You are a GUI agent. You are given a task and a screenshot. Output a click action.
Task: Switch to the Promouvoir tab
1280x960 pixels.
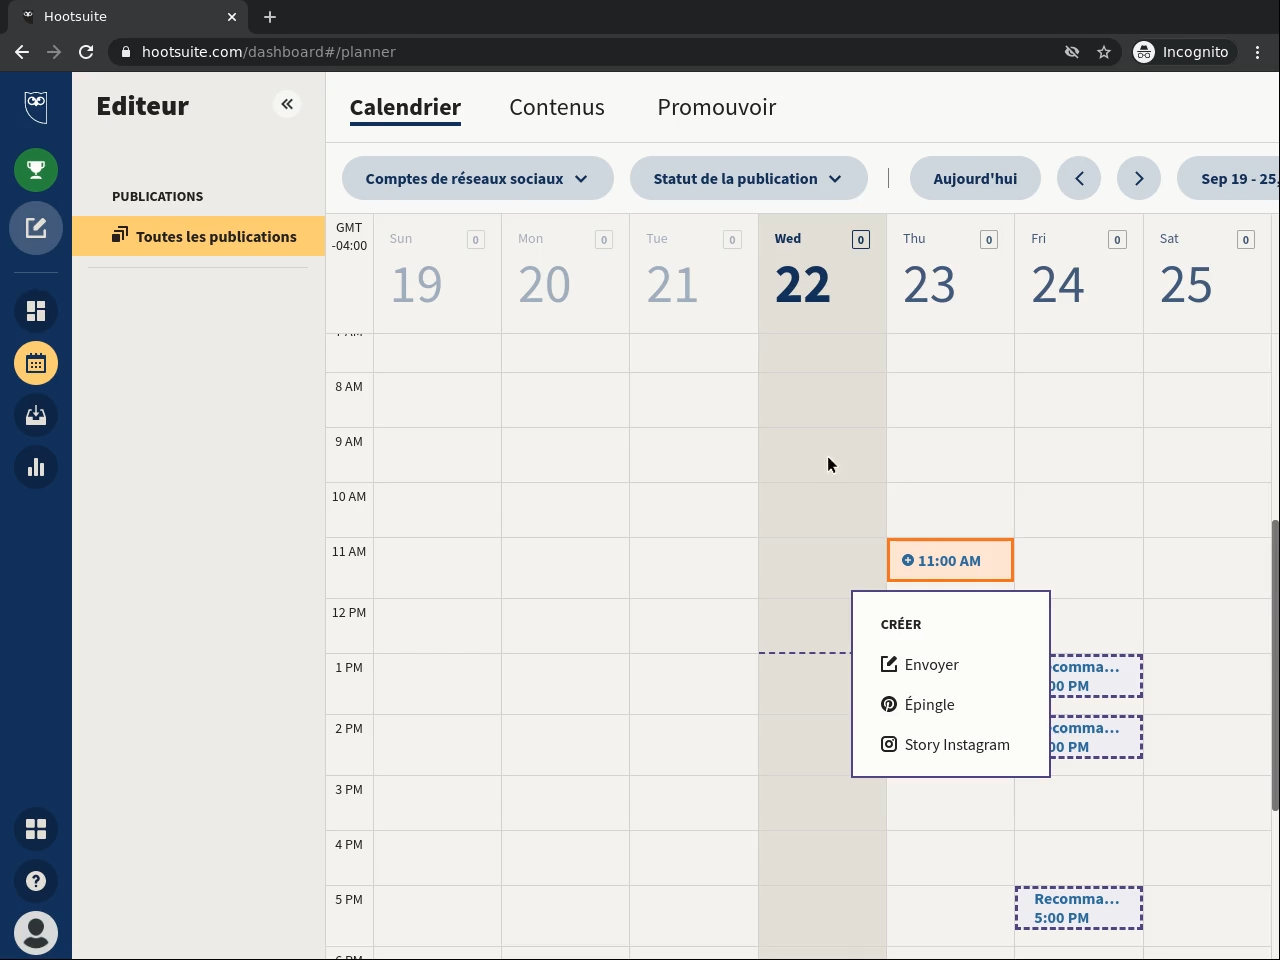click(717, 108)
